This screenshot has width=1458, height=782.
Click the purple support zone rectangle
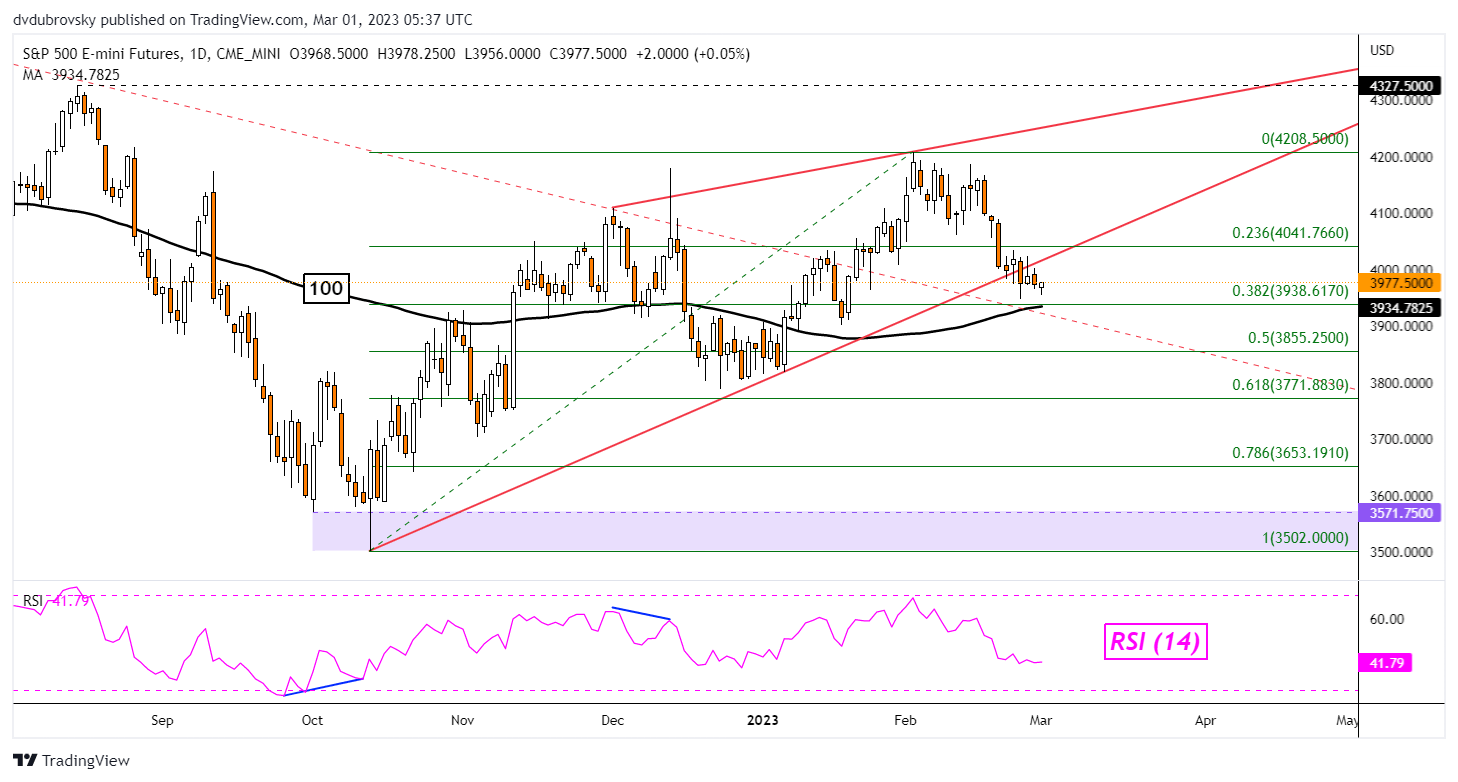834,532
